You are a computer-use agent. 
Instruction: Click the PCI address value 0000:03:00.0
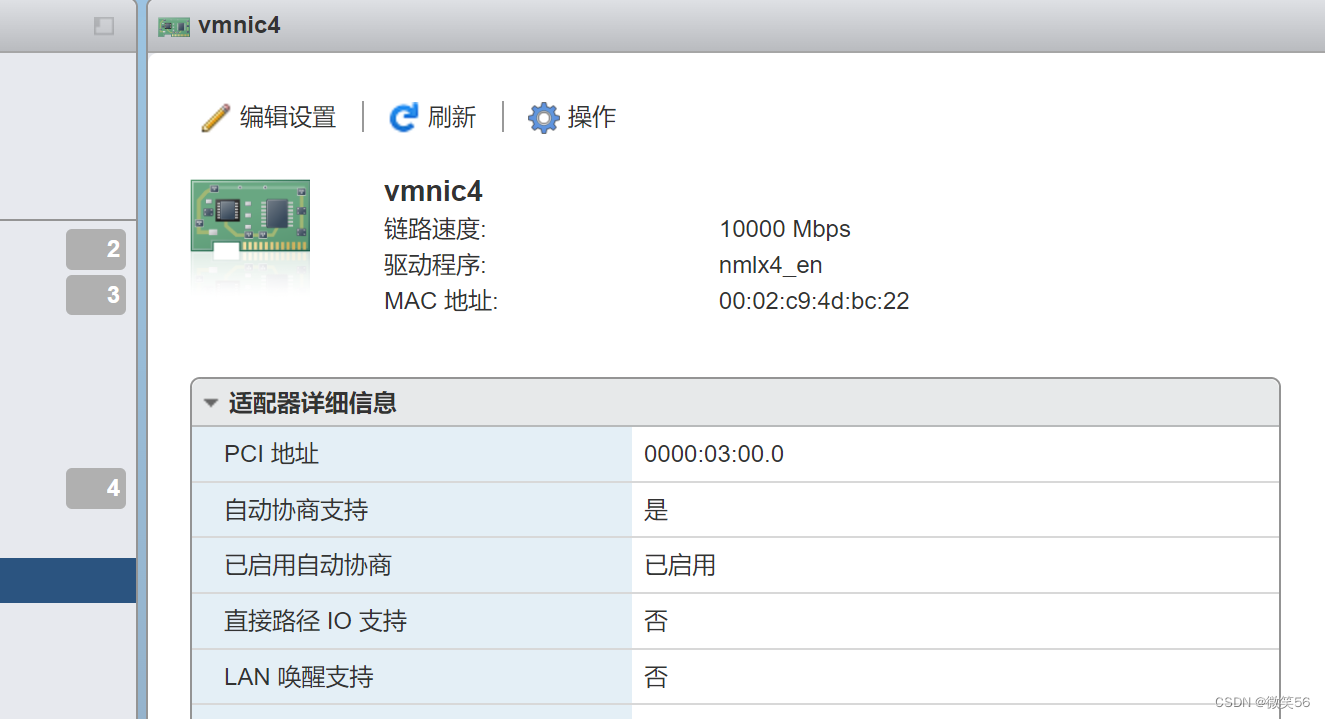pos(714,454)
